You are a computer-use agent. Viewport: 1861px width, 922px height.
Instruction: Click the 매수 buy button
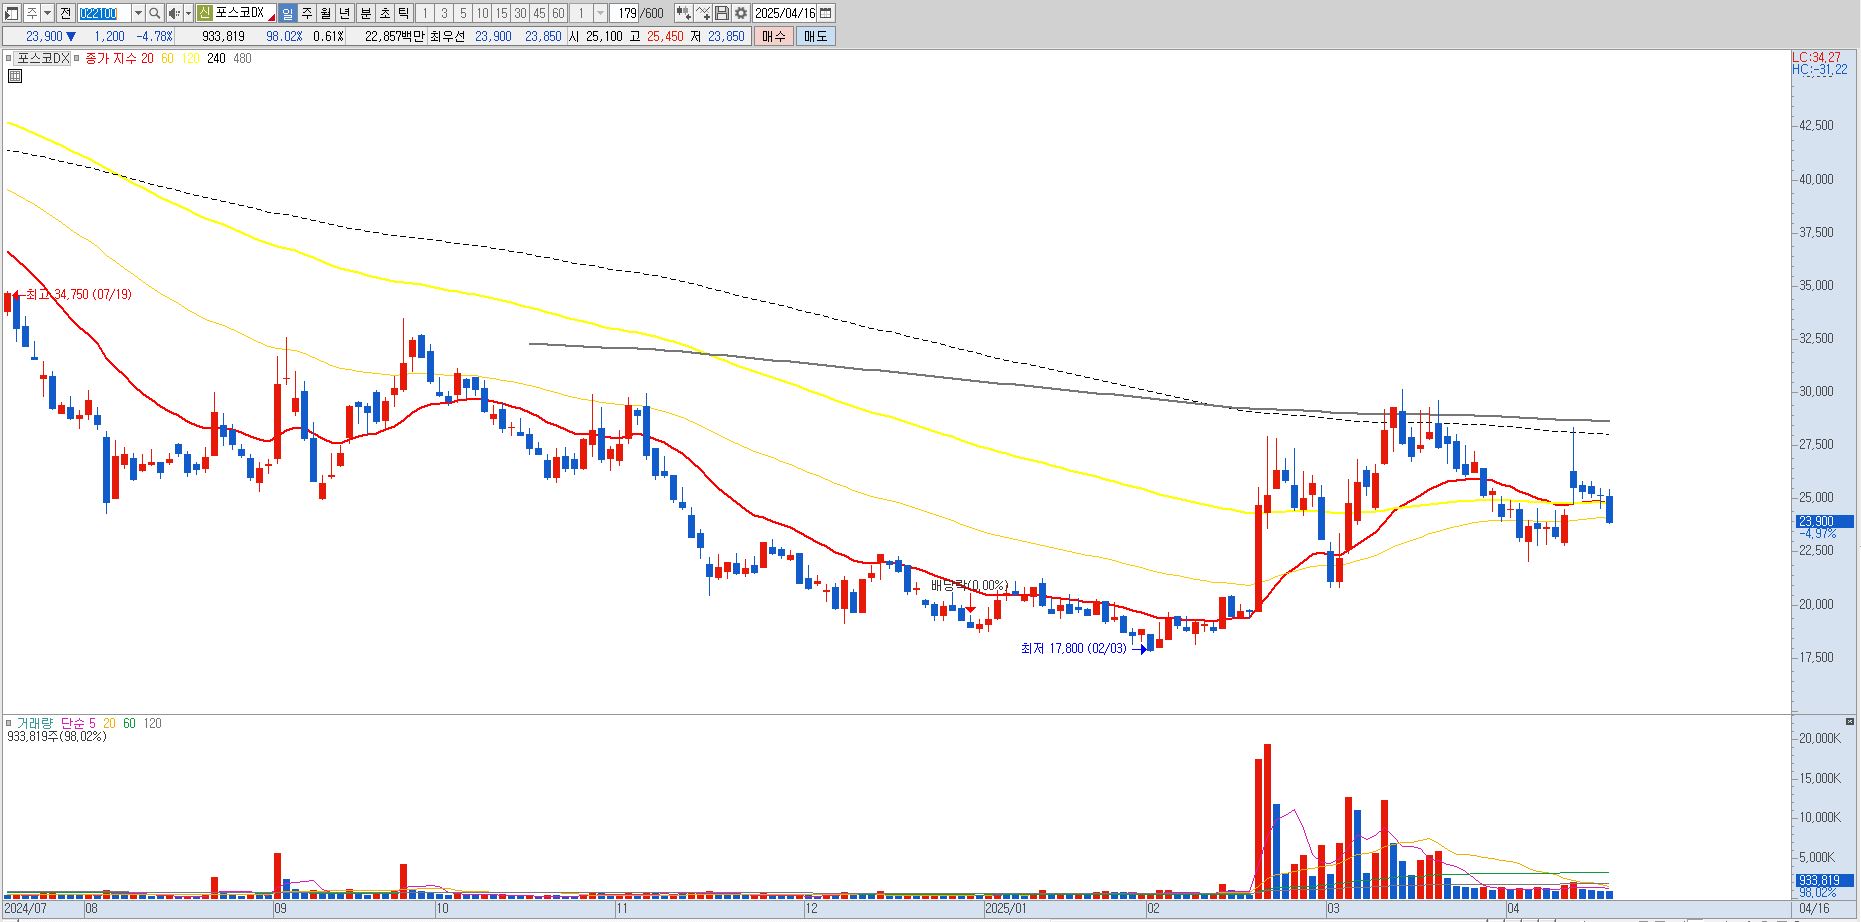[773, 36]
